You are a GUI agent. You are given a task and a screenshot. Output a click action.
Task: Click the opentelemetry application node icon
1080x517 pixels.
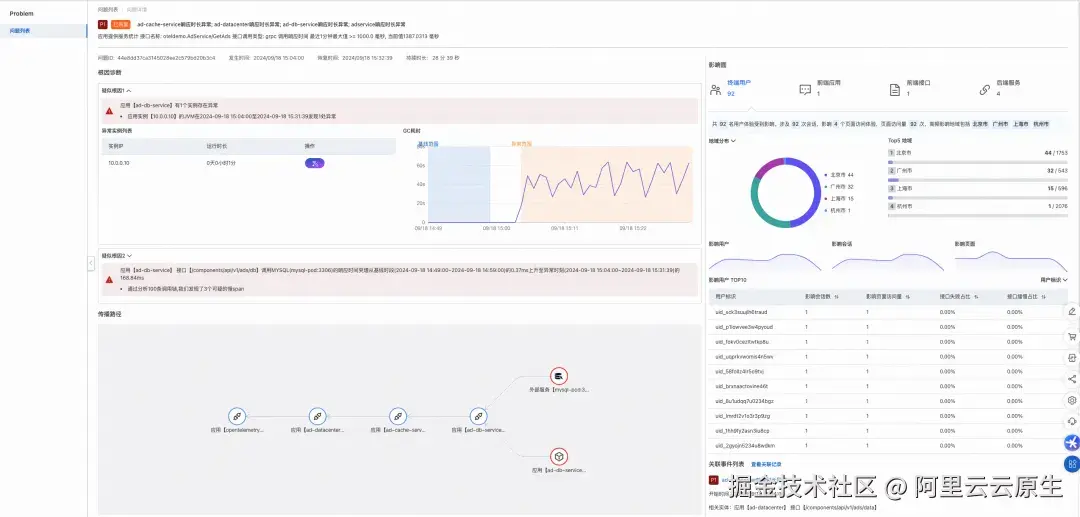coord(236,416)
